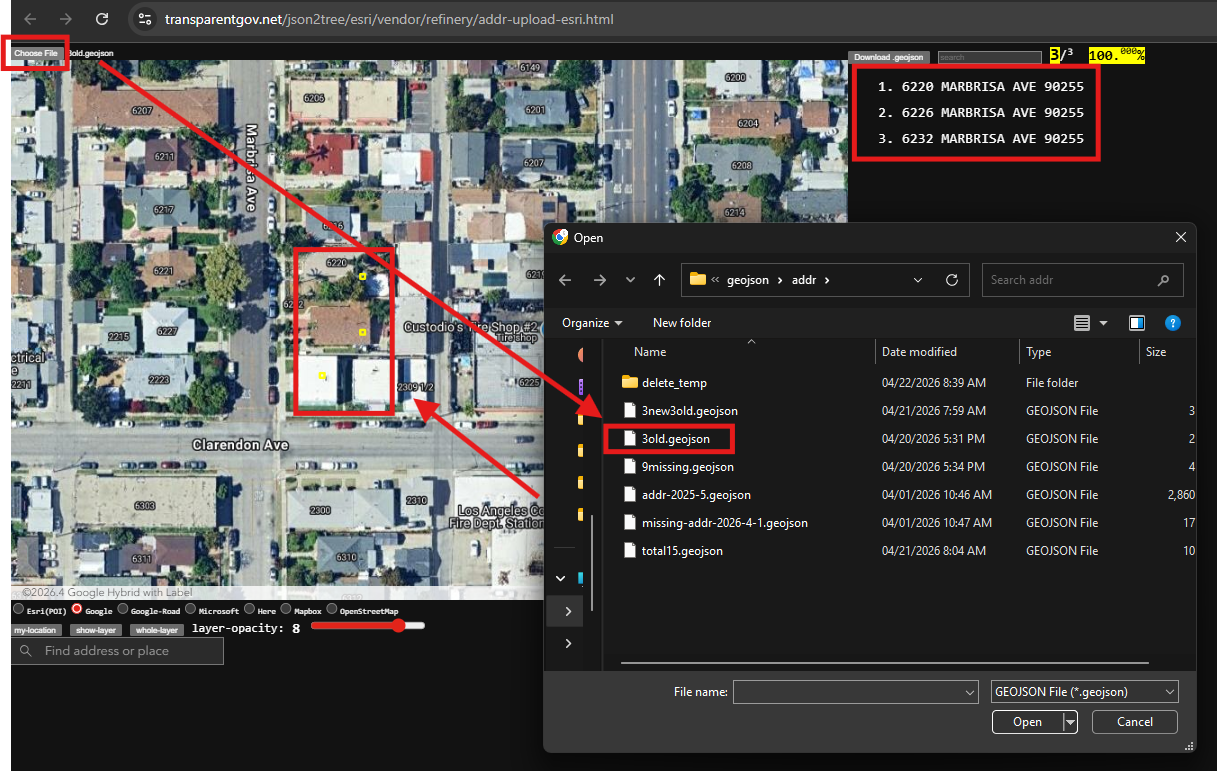Open the GEOJSON file type dropdown
1217x771 pixels.
[1084, 692]
